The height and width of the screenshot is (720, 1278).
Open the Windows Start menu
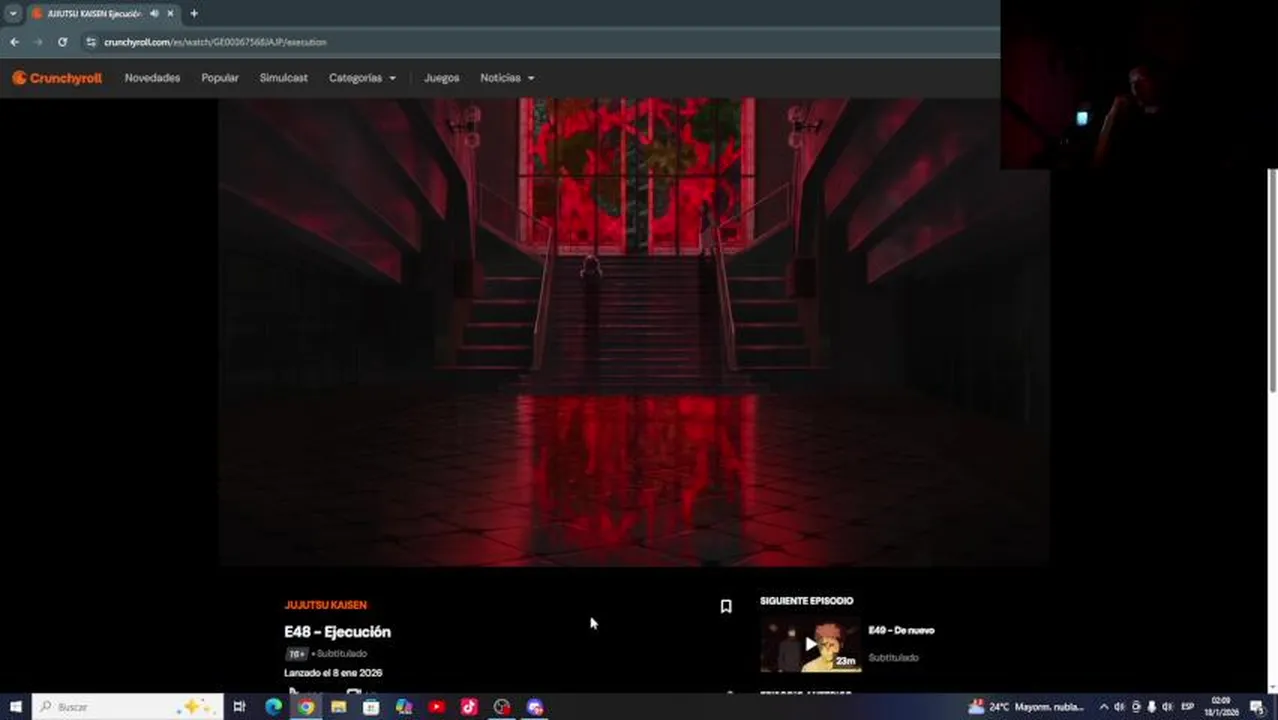pyautogui.click(x=15, y=707)
